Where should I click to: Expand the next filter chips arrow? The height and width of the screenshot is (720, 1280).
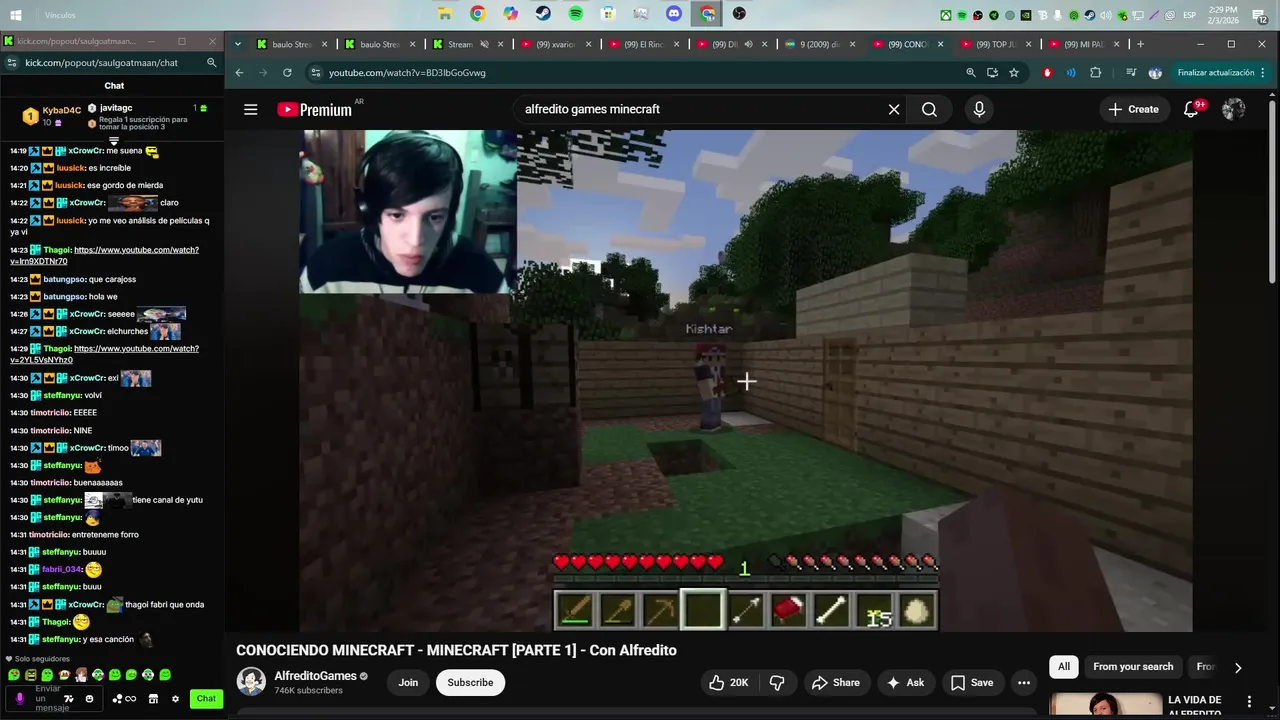click(x=1237, y=667)
